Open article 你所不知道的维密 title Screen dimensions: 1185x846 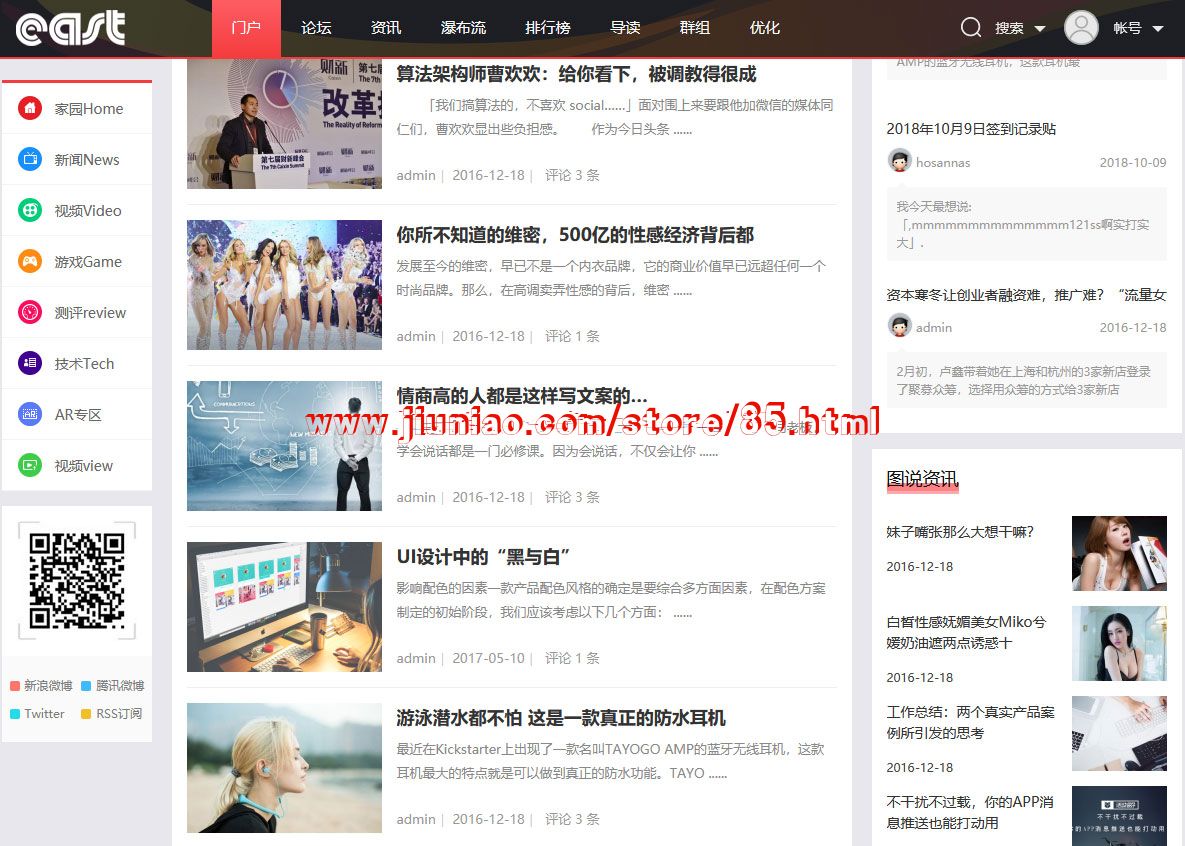(x=575, y=235)
